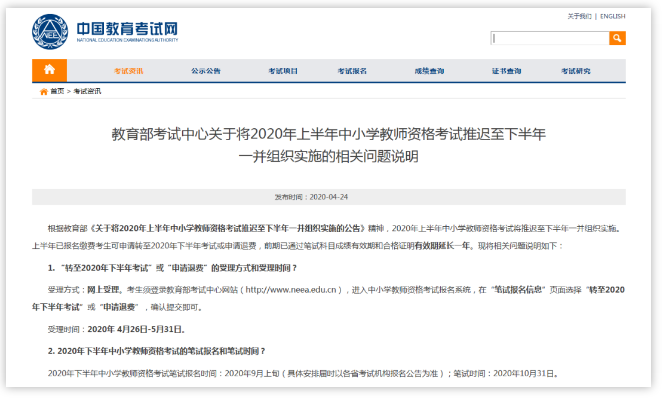Click the 发布时间 2020-04-24 date bar
Image resolution: width=662 pixels, height=398 pixels.
(x=328, y=197)
